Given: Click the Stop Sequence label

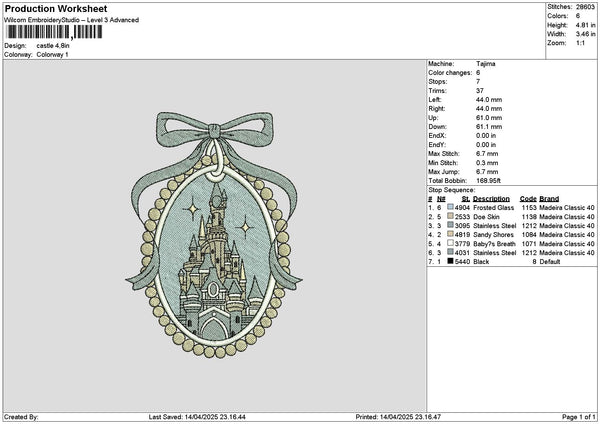Looking at the screenshot, I should (x=452, y=189).
